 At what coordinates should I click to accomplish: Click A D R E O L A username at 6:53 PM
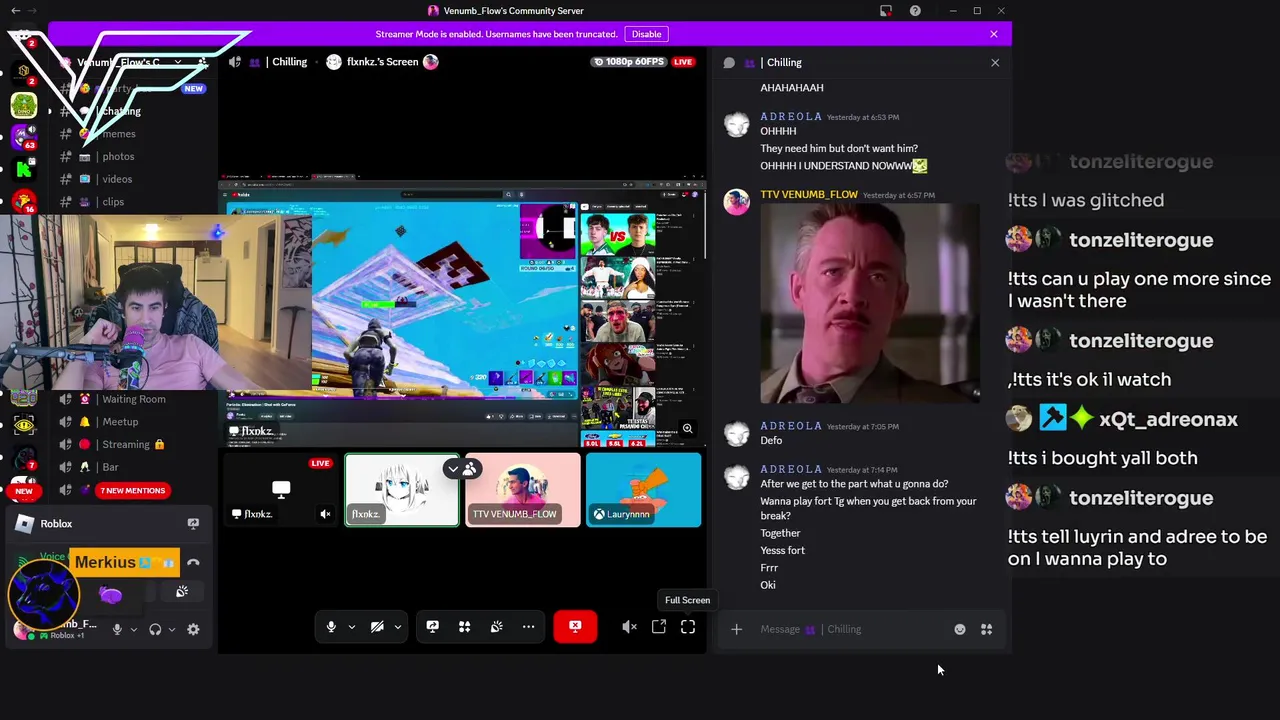tap(791, 116)
